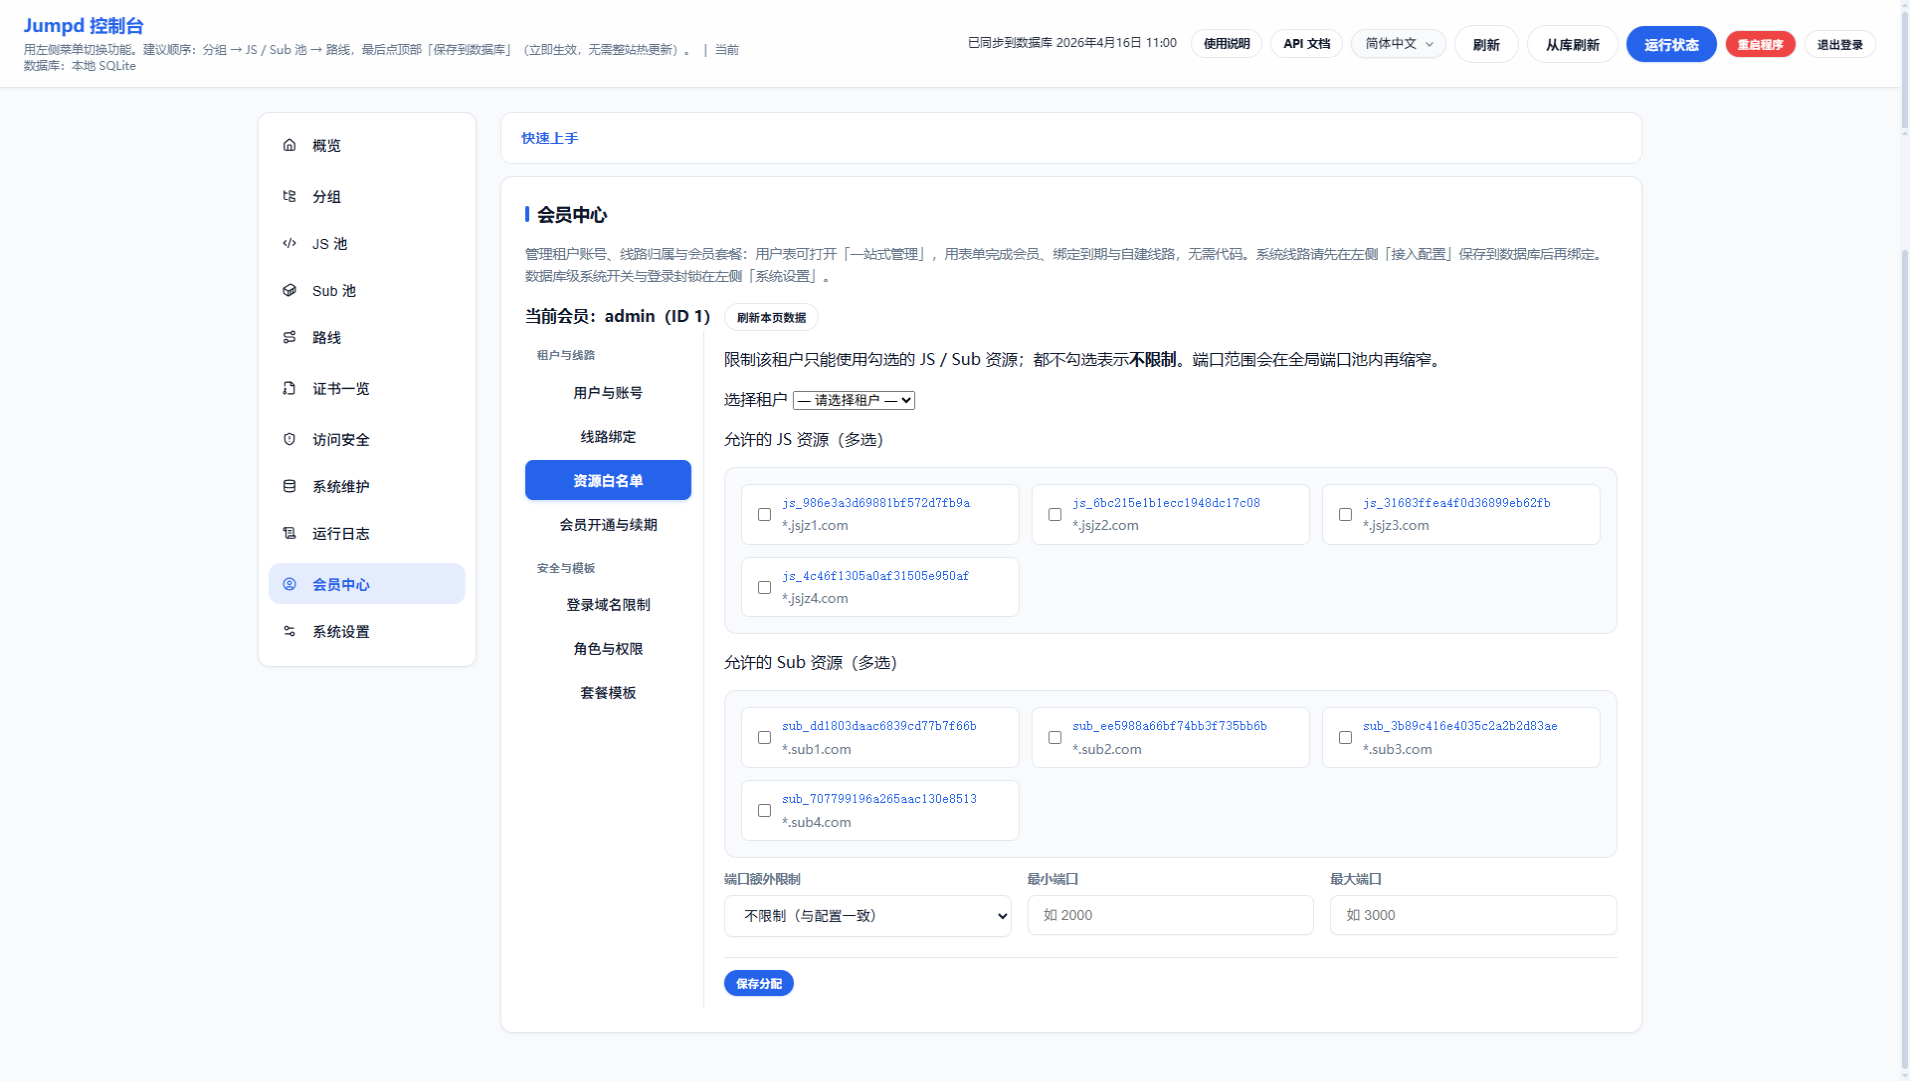Open the 角色与权限 section

pyautogui.click(x=607, y=649)
